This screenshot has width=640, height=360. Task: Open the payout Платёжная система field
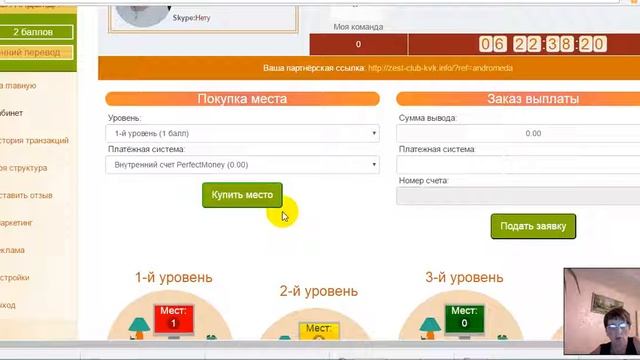pos(518,165)
